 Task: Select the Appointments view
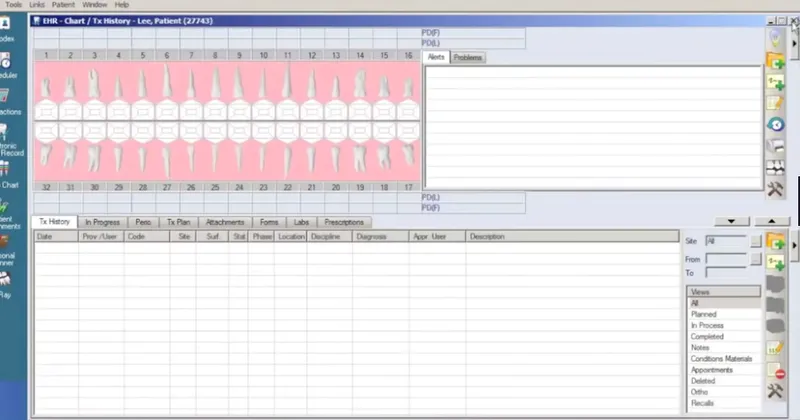723,370
